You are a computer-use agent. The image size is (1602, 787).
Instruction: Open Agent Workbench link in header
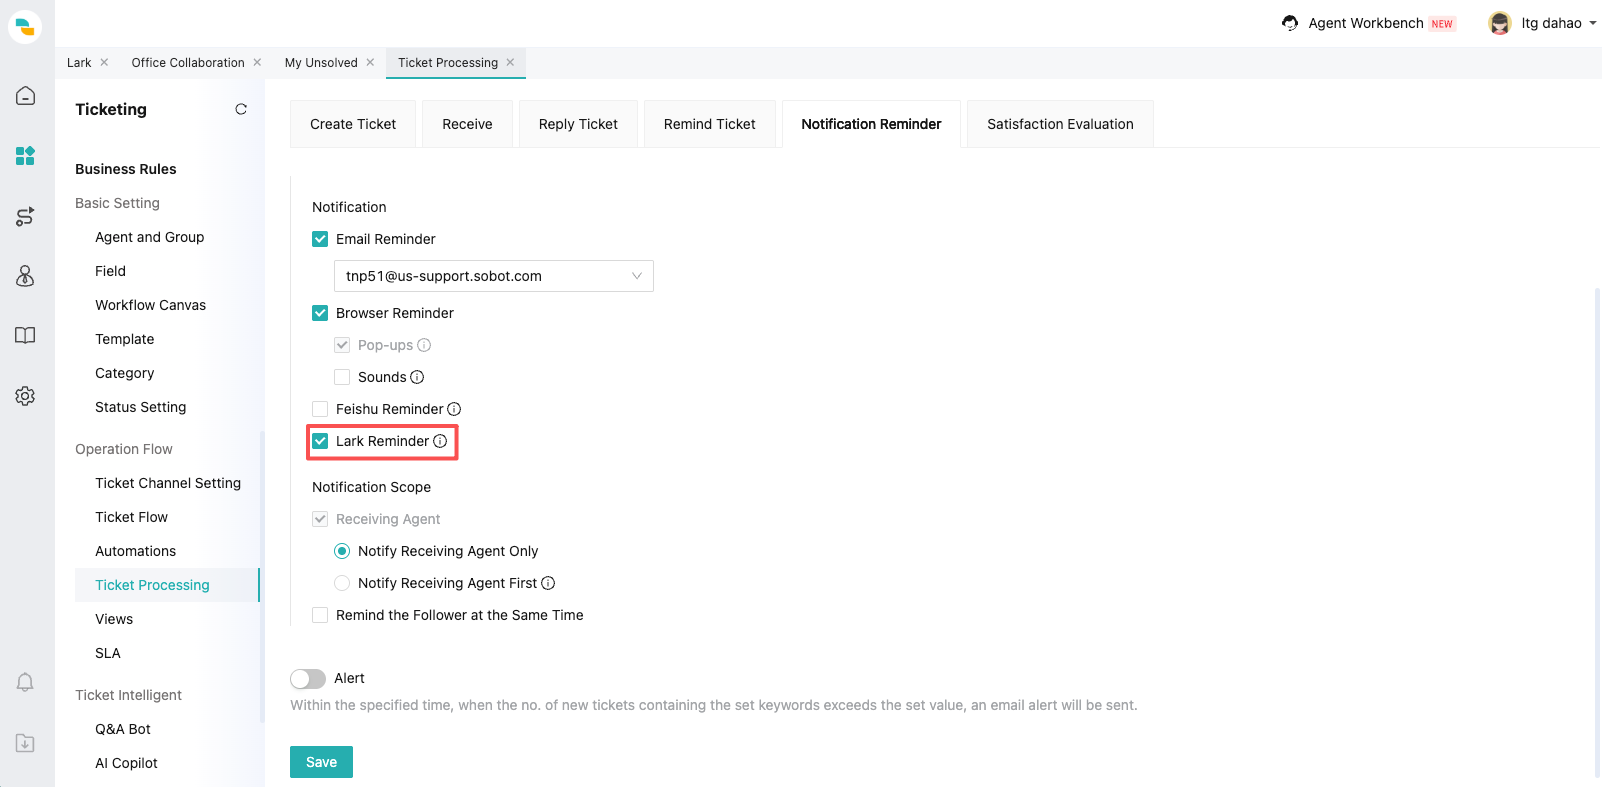tap(1365, 23)
